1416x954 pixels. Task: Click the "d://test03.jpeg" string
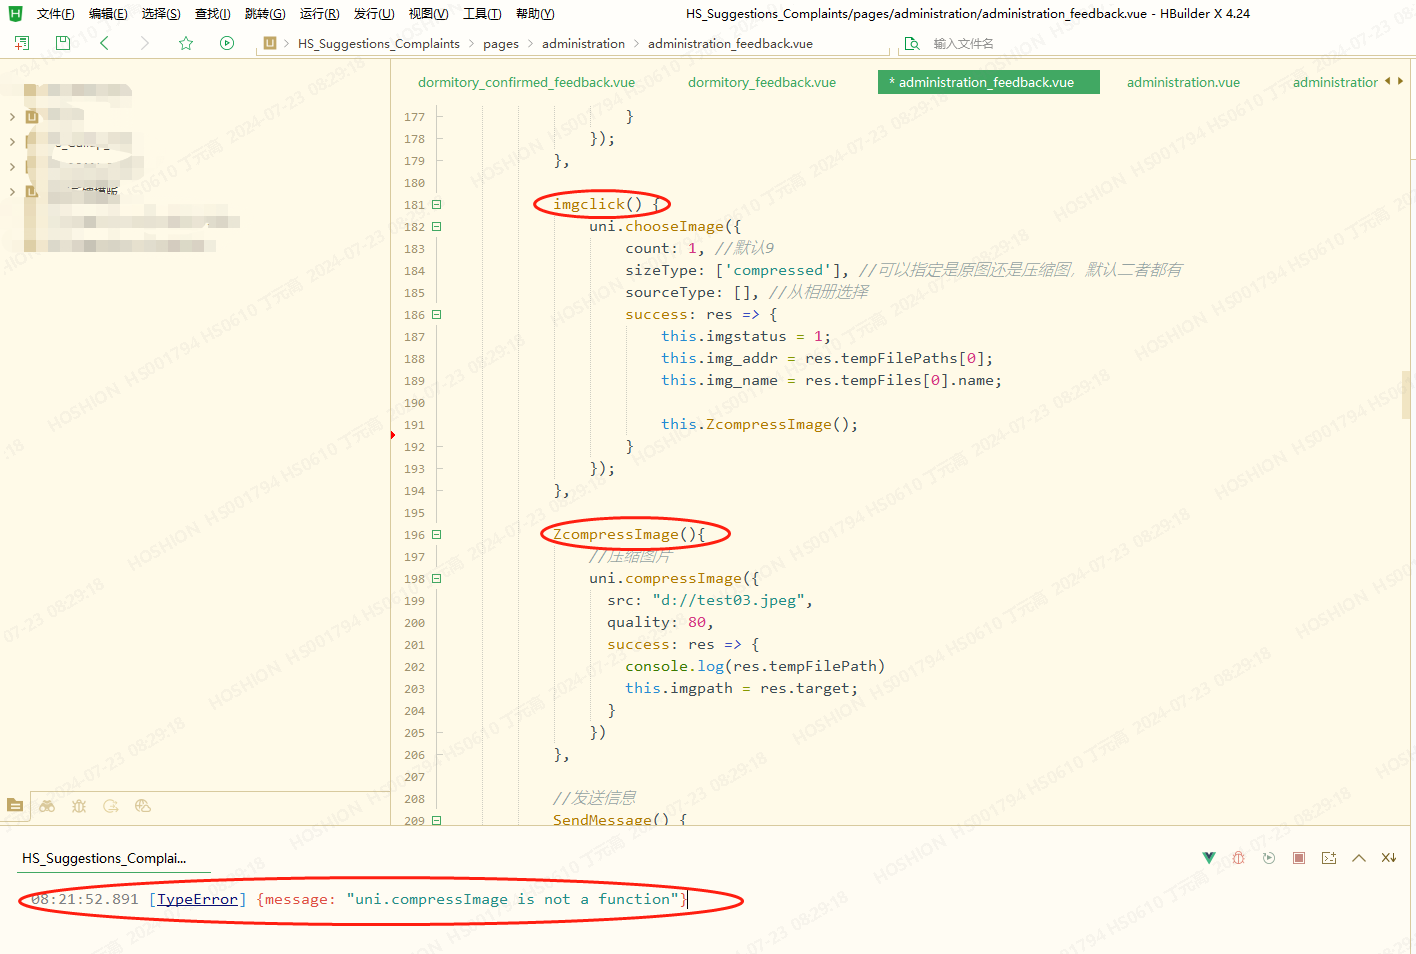729,600
